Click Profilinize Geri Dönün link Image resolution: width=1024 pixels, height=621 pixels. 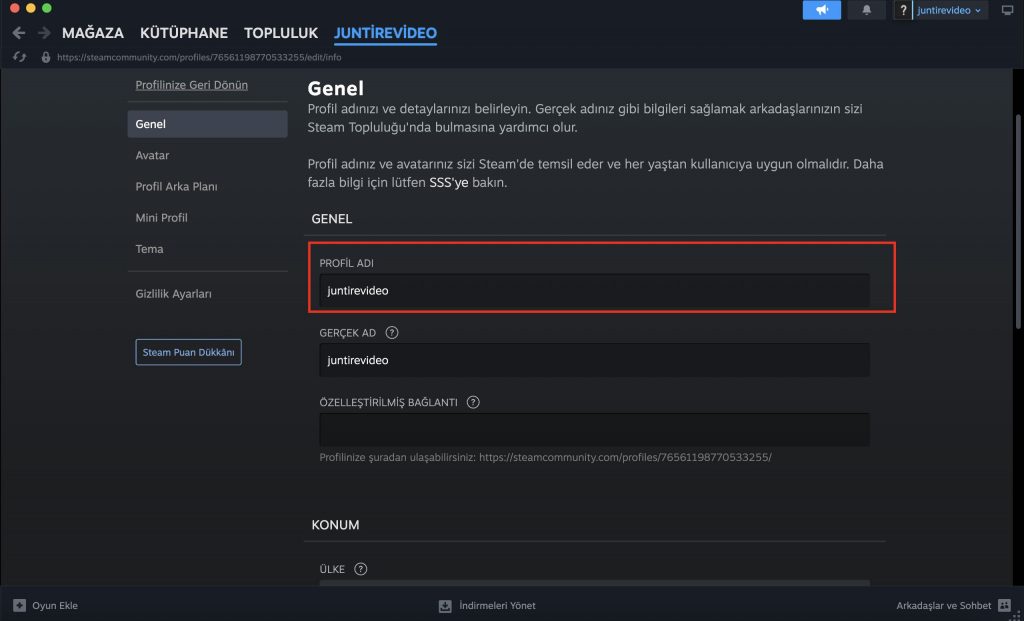(191, 85)
